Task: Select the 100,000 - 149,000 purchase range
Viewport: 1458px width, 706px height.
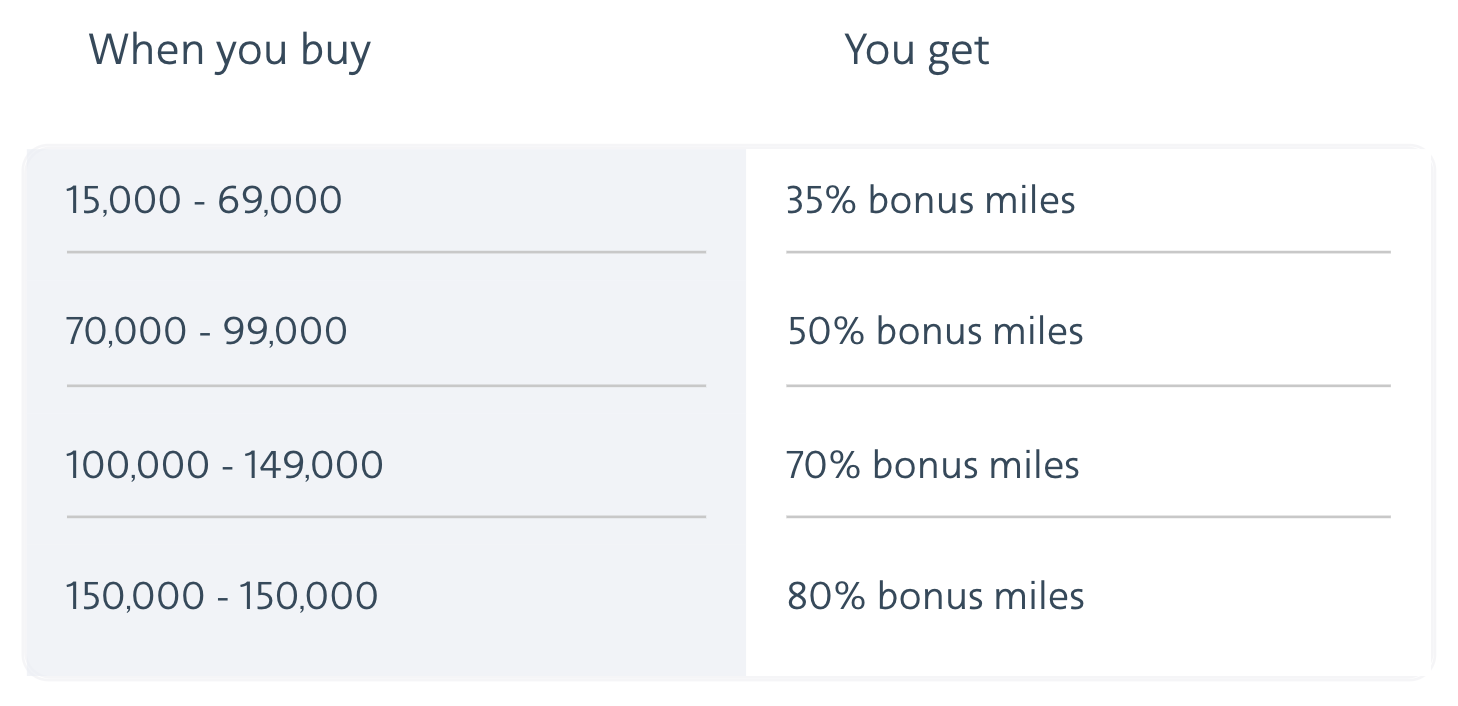Action: (x=224, y=465)
